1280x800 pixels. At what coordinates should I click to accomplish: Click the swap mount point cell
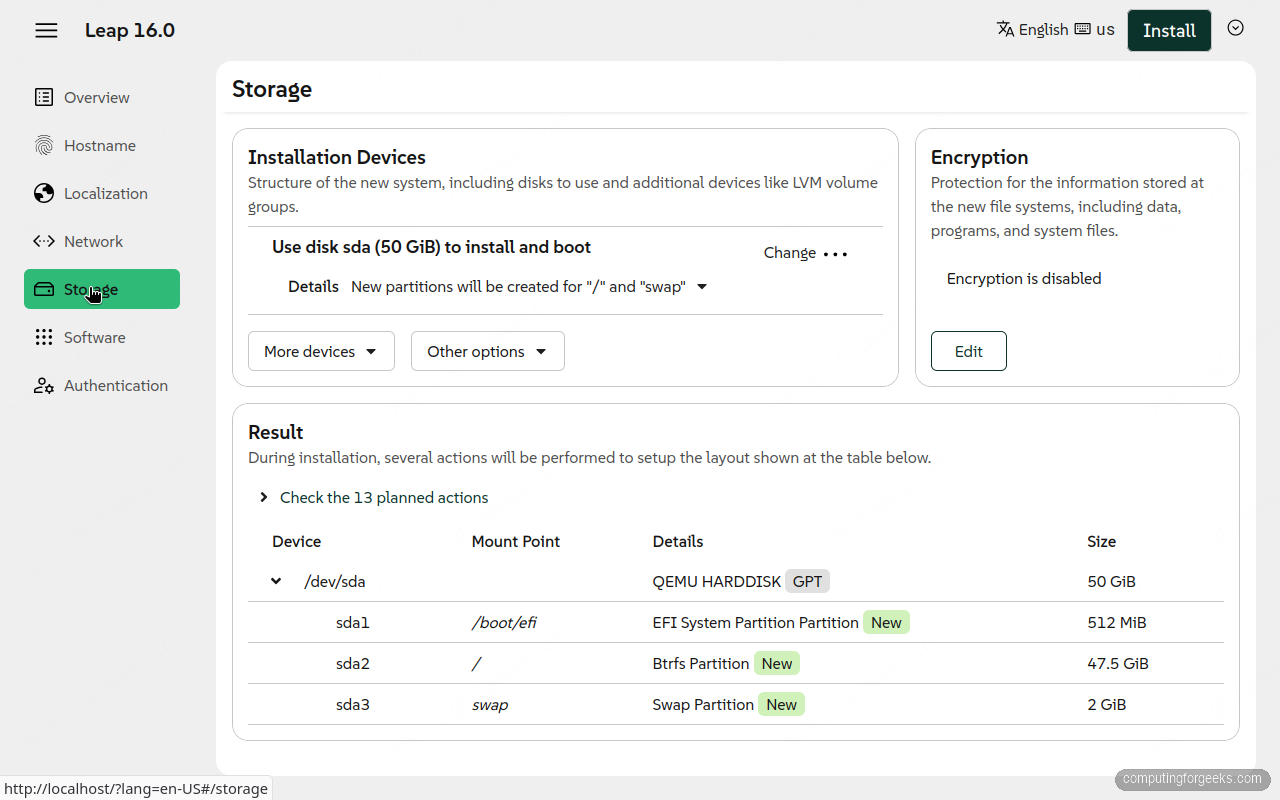[490, 704]
